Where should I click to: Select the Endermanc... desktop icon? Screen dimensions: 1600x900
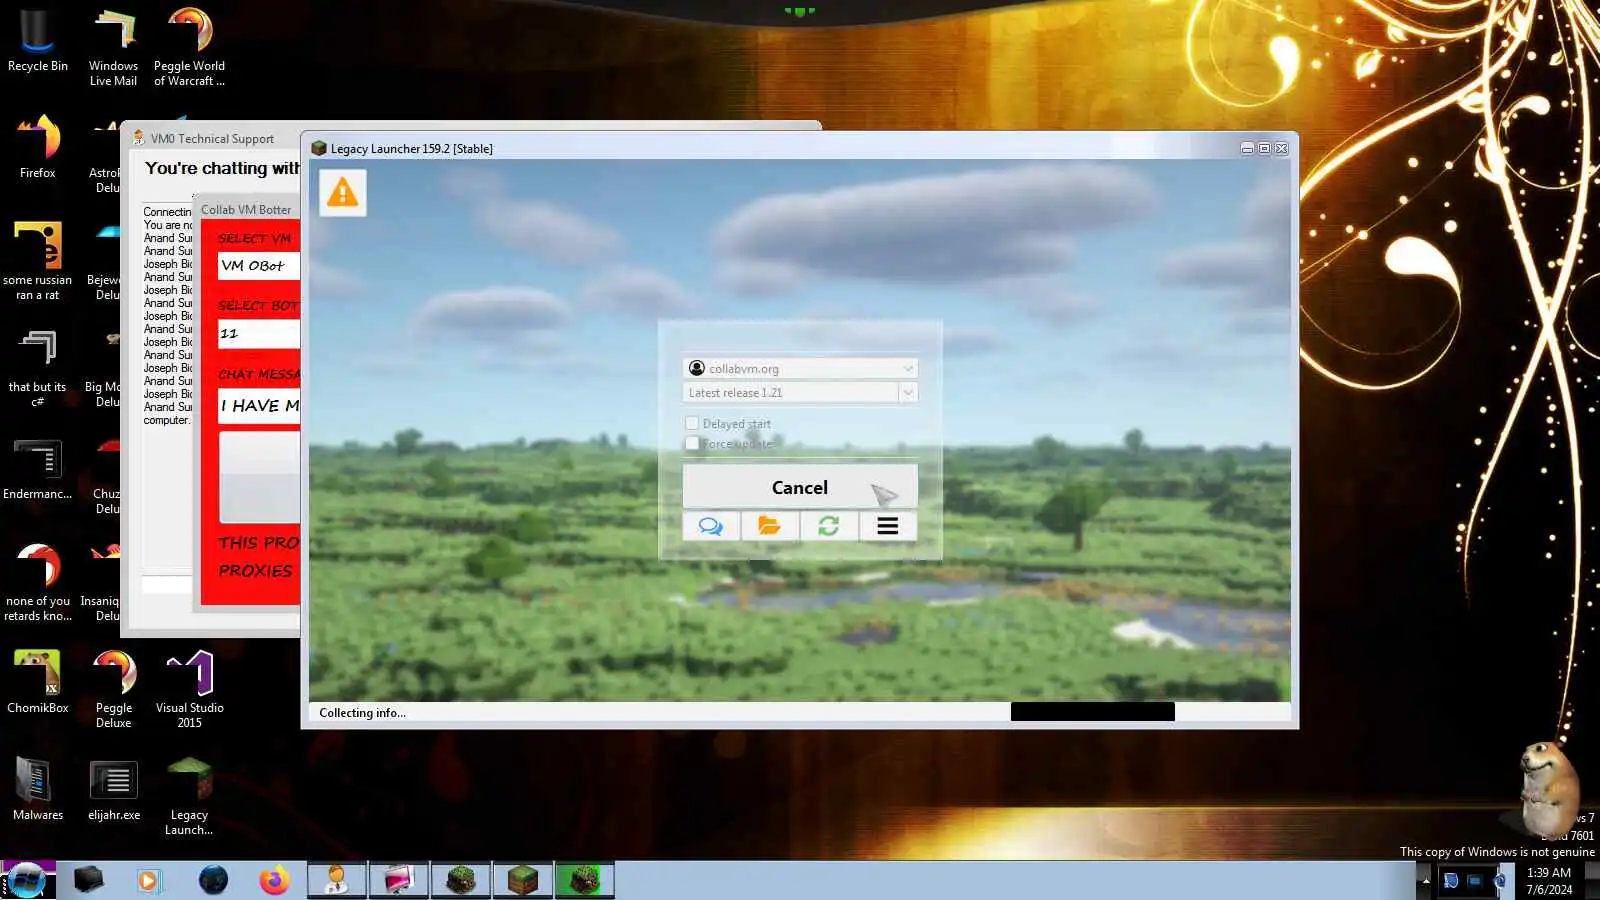click(38, 469)
